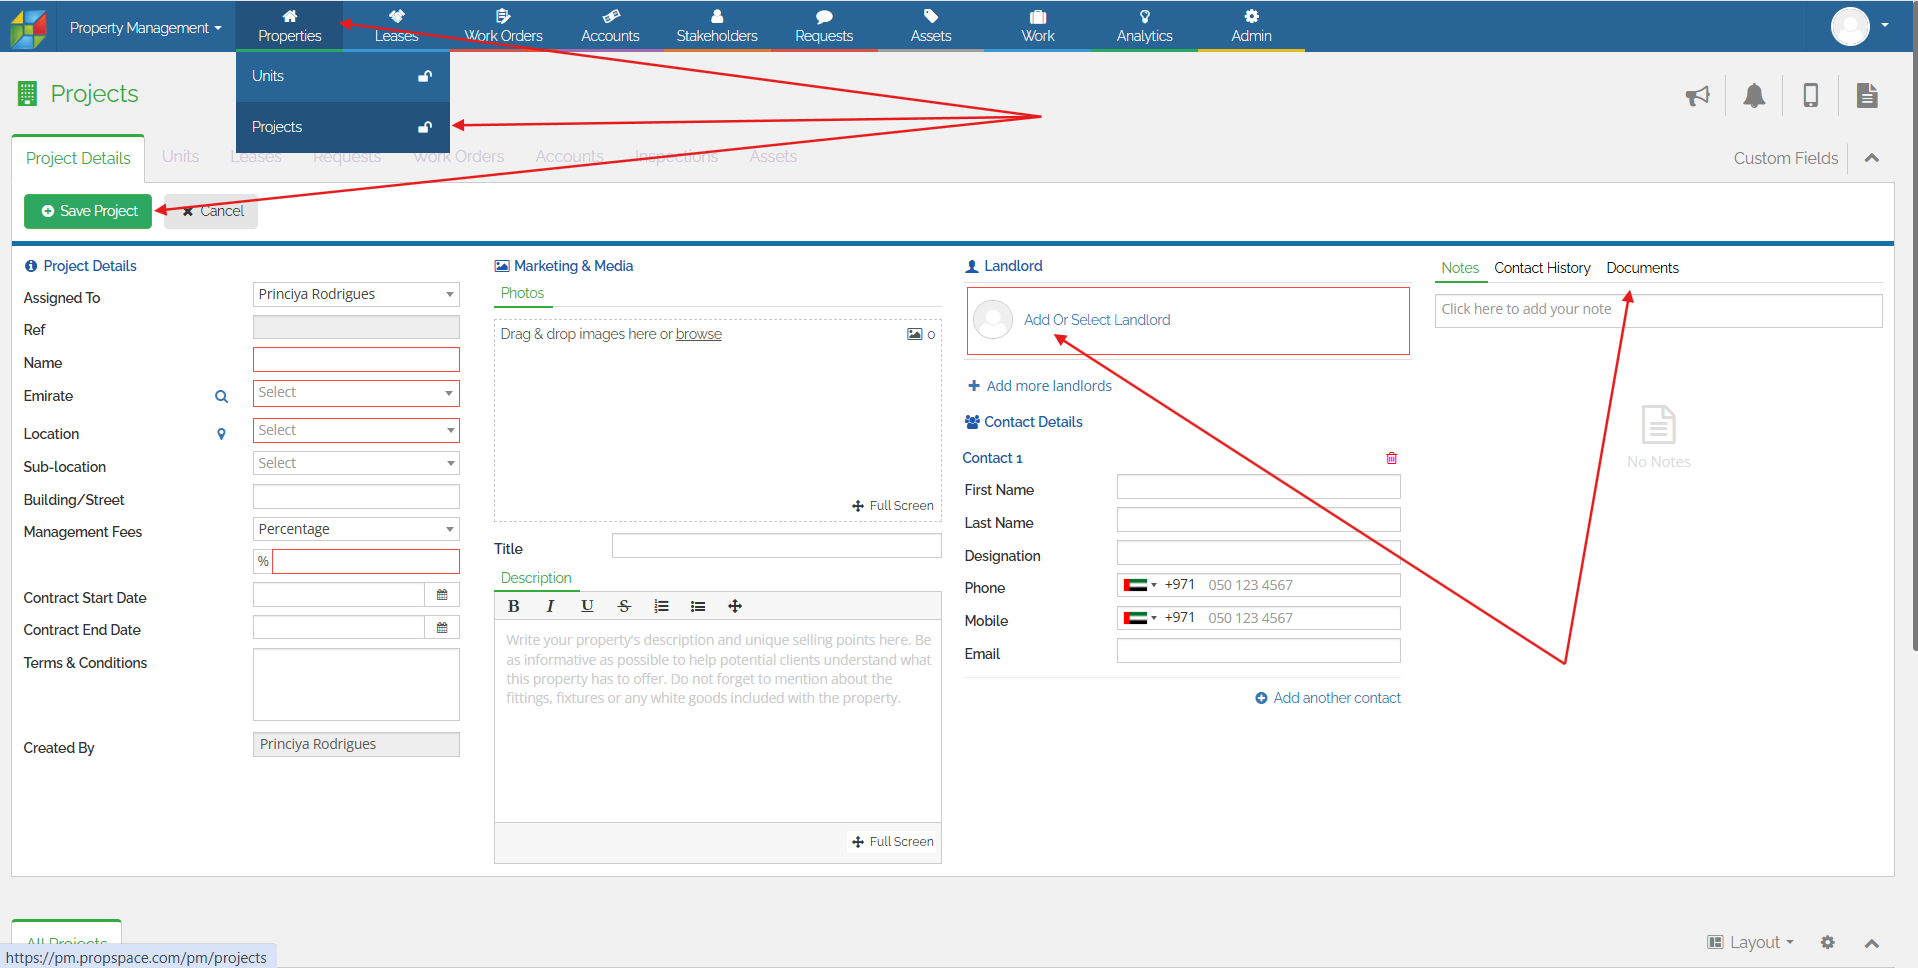The height and width of the screenshot is (968, 1918).
Task: Click the mobile phone icon in header
Action: pyautogui.click(x=1810, y=96)
